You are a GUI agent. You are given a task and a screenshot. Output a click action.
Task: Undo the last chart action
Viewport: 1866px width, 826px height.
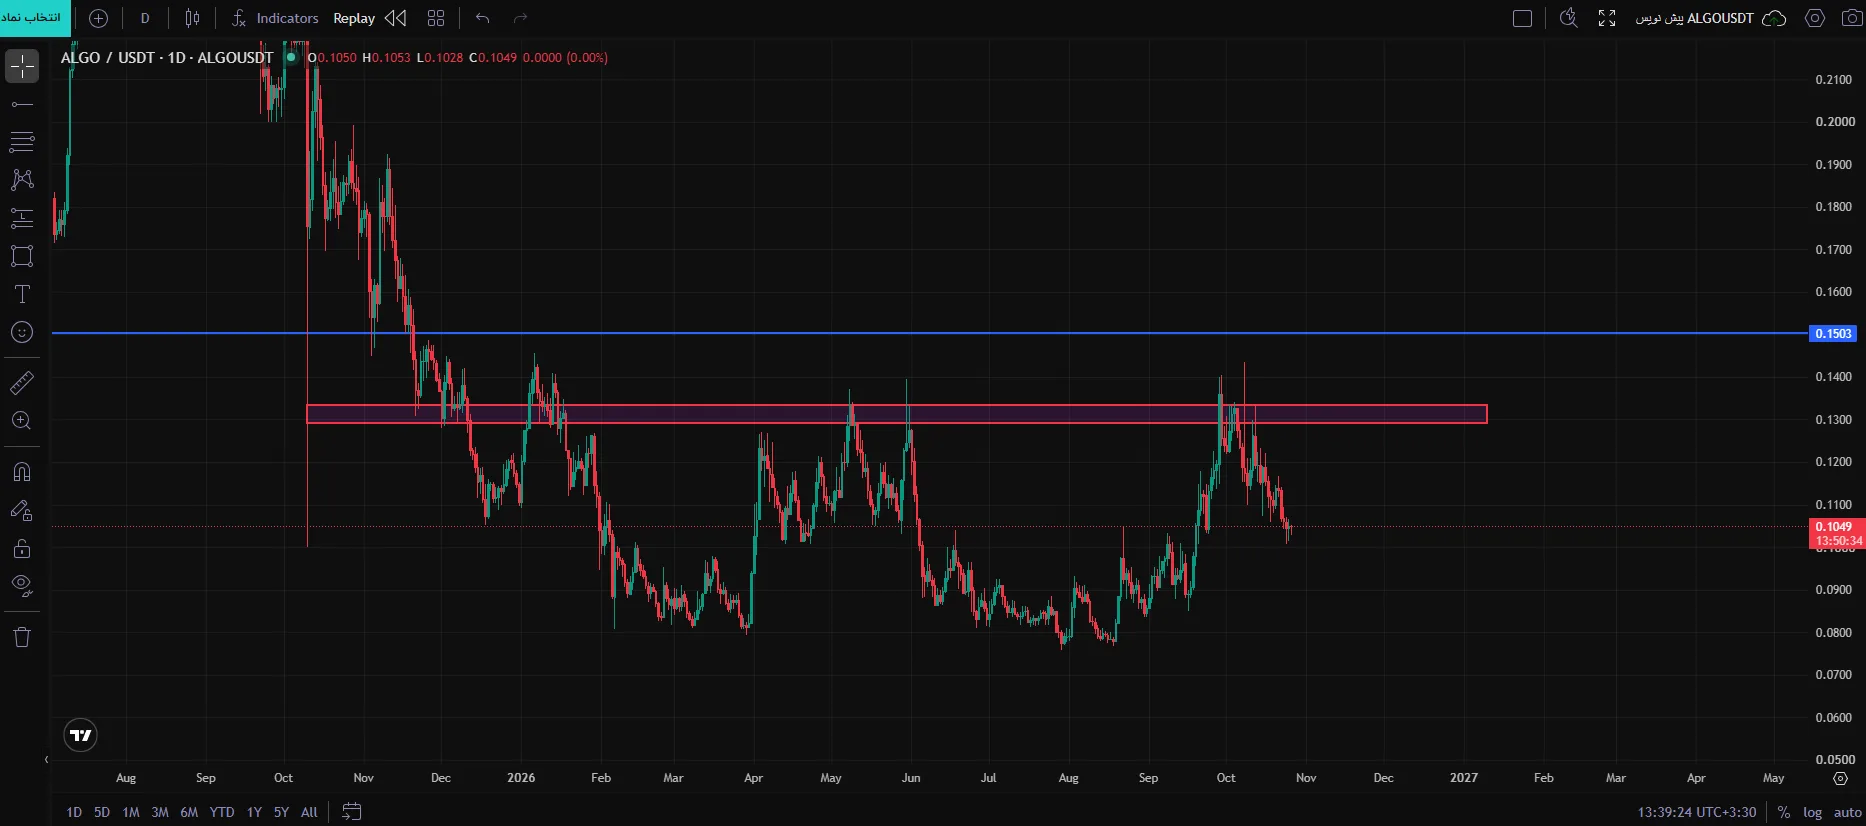tap(483, 18)
